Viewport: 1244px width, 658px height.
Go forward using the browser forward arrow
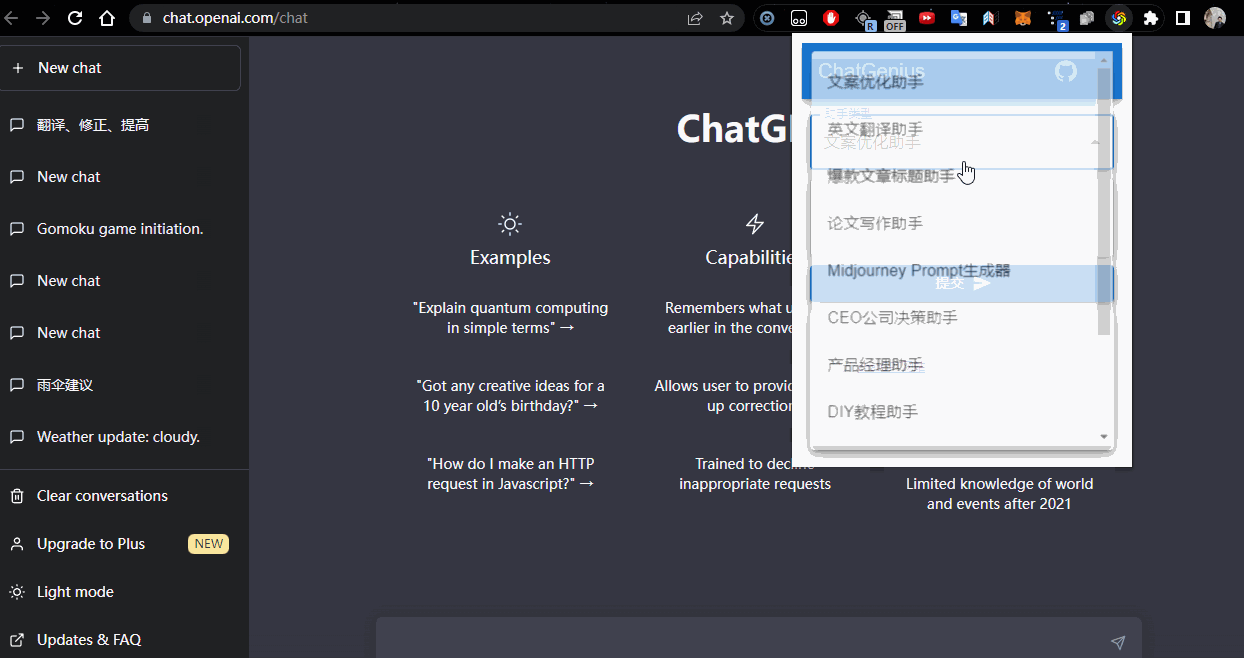(42, 18)
